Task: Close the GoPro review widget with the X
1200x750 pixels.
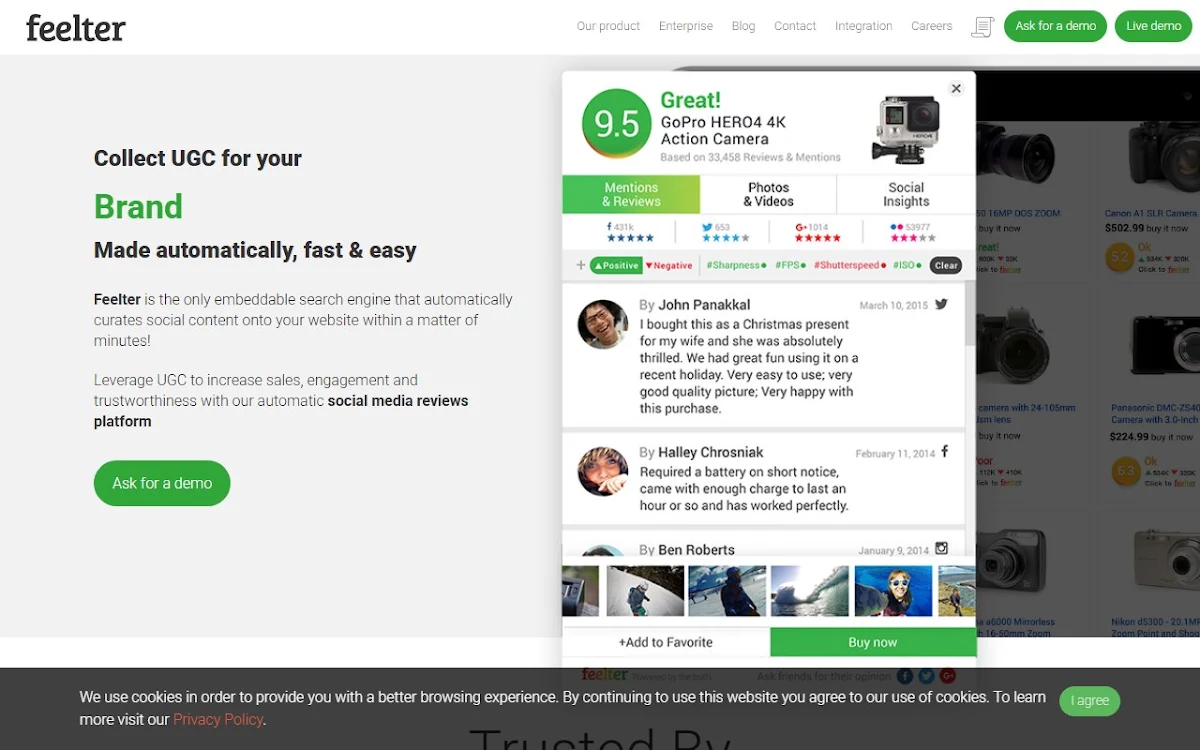Action: [x=956, y=89]
